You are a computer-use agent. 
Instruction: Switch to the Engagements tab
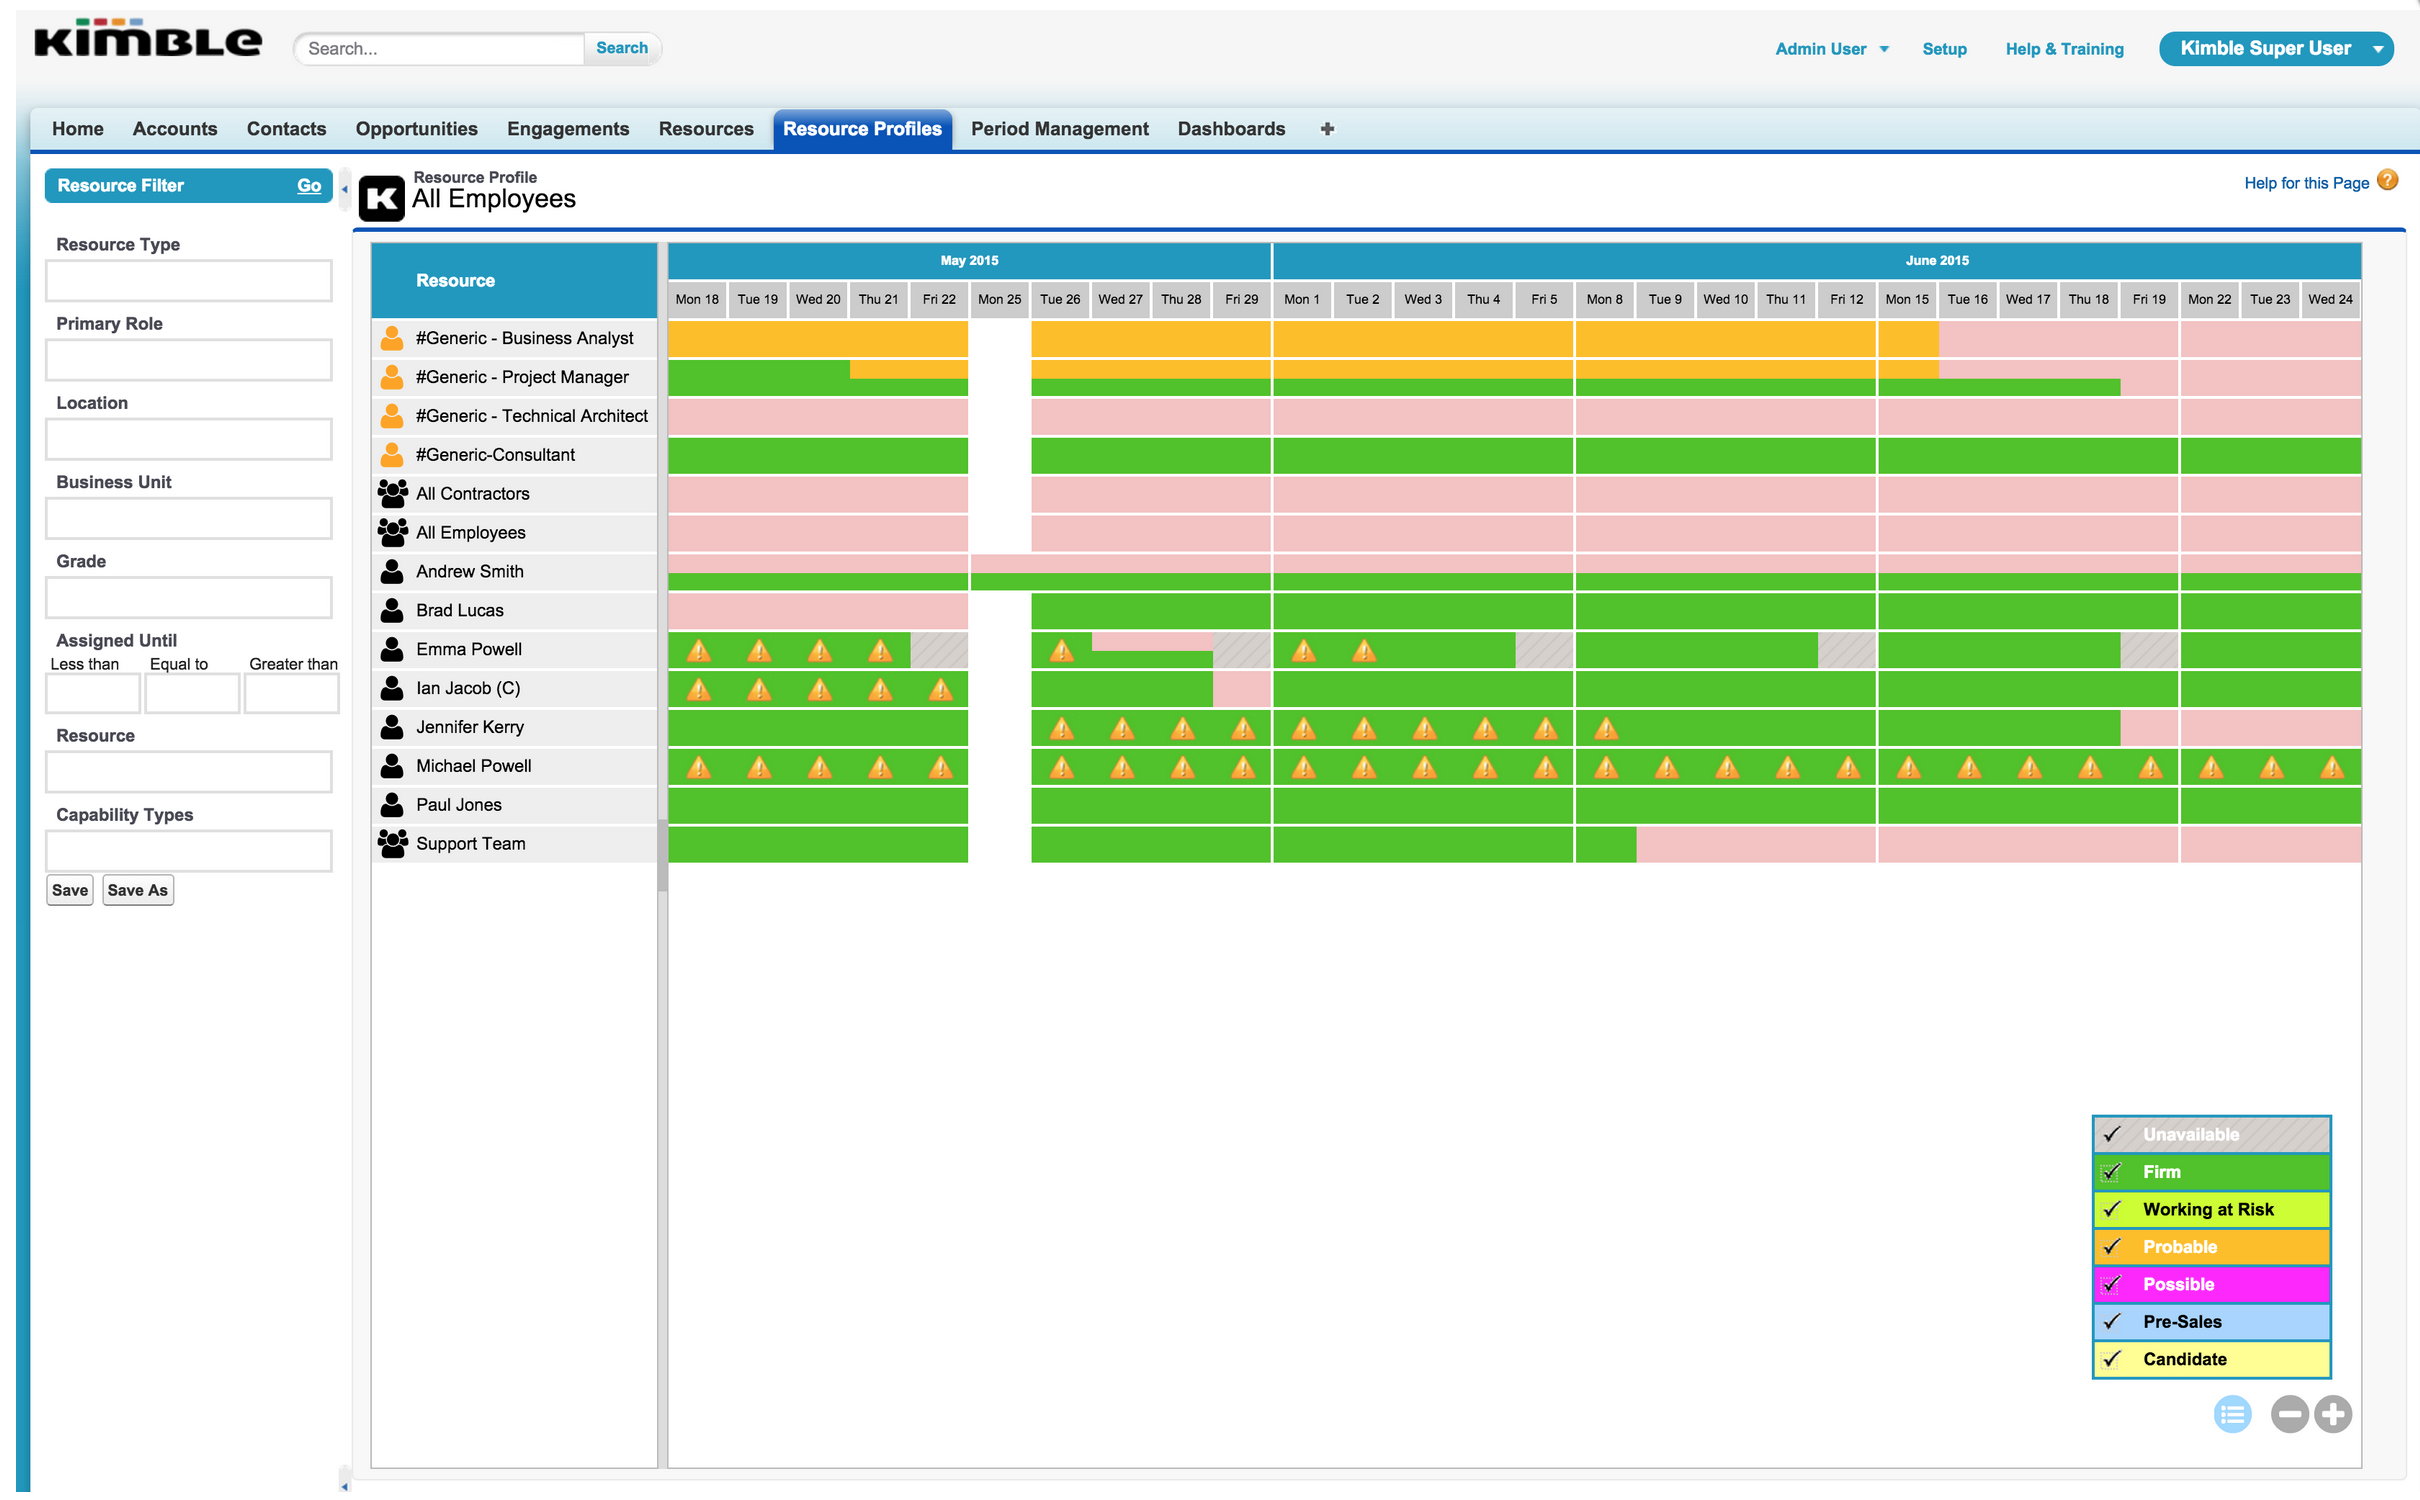click(x=567, y=129)
